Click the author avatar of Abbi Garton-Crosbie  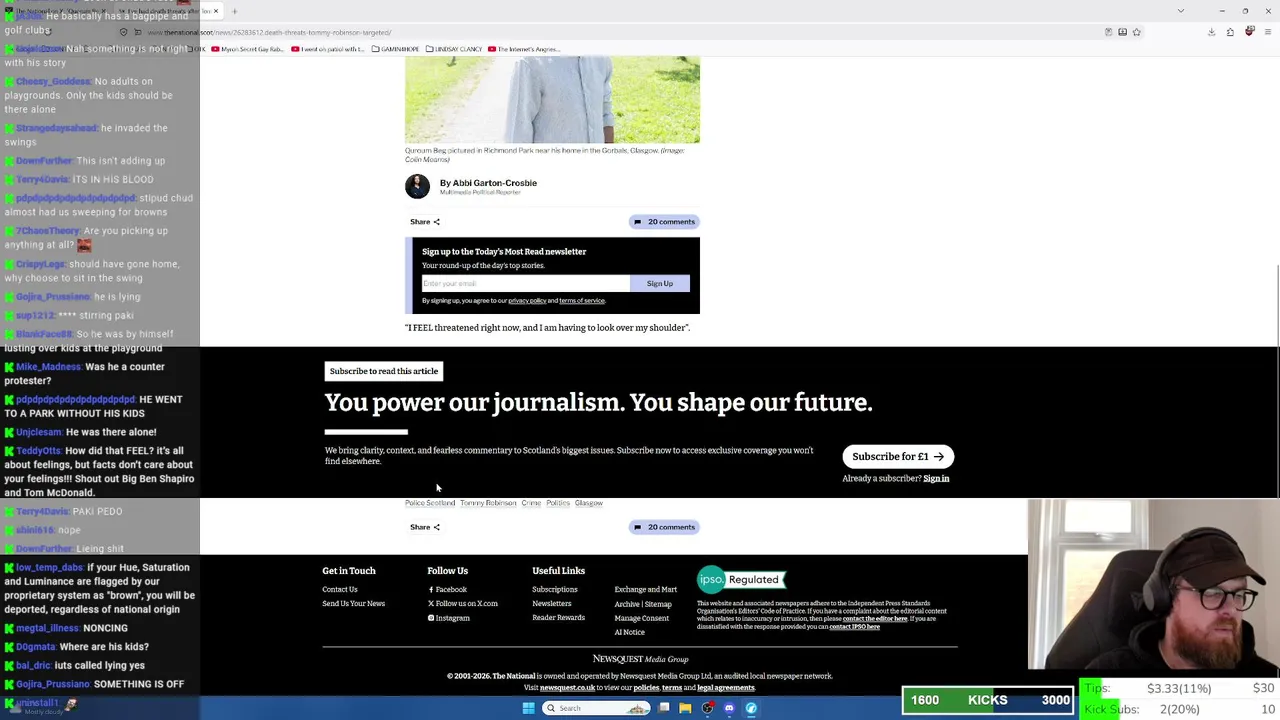click(417, 186)
